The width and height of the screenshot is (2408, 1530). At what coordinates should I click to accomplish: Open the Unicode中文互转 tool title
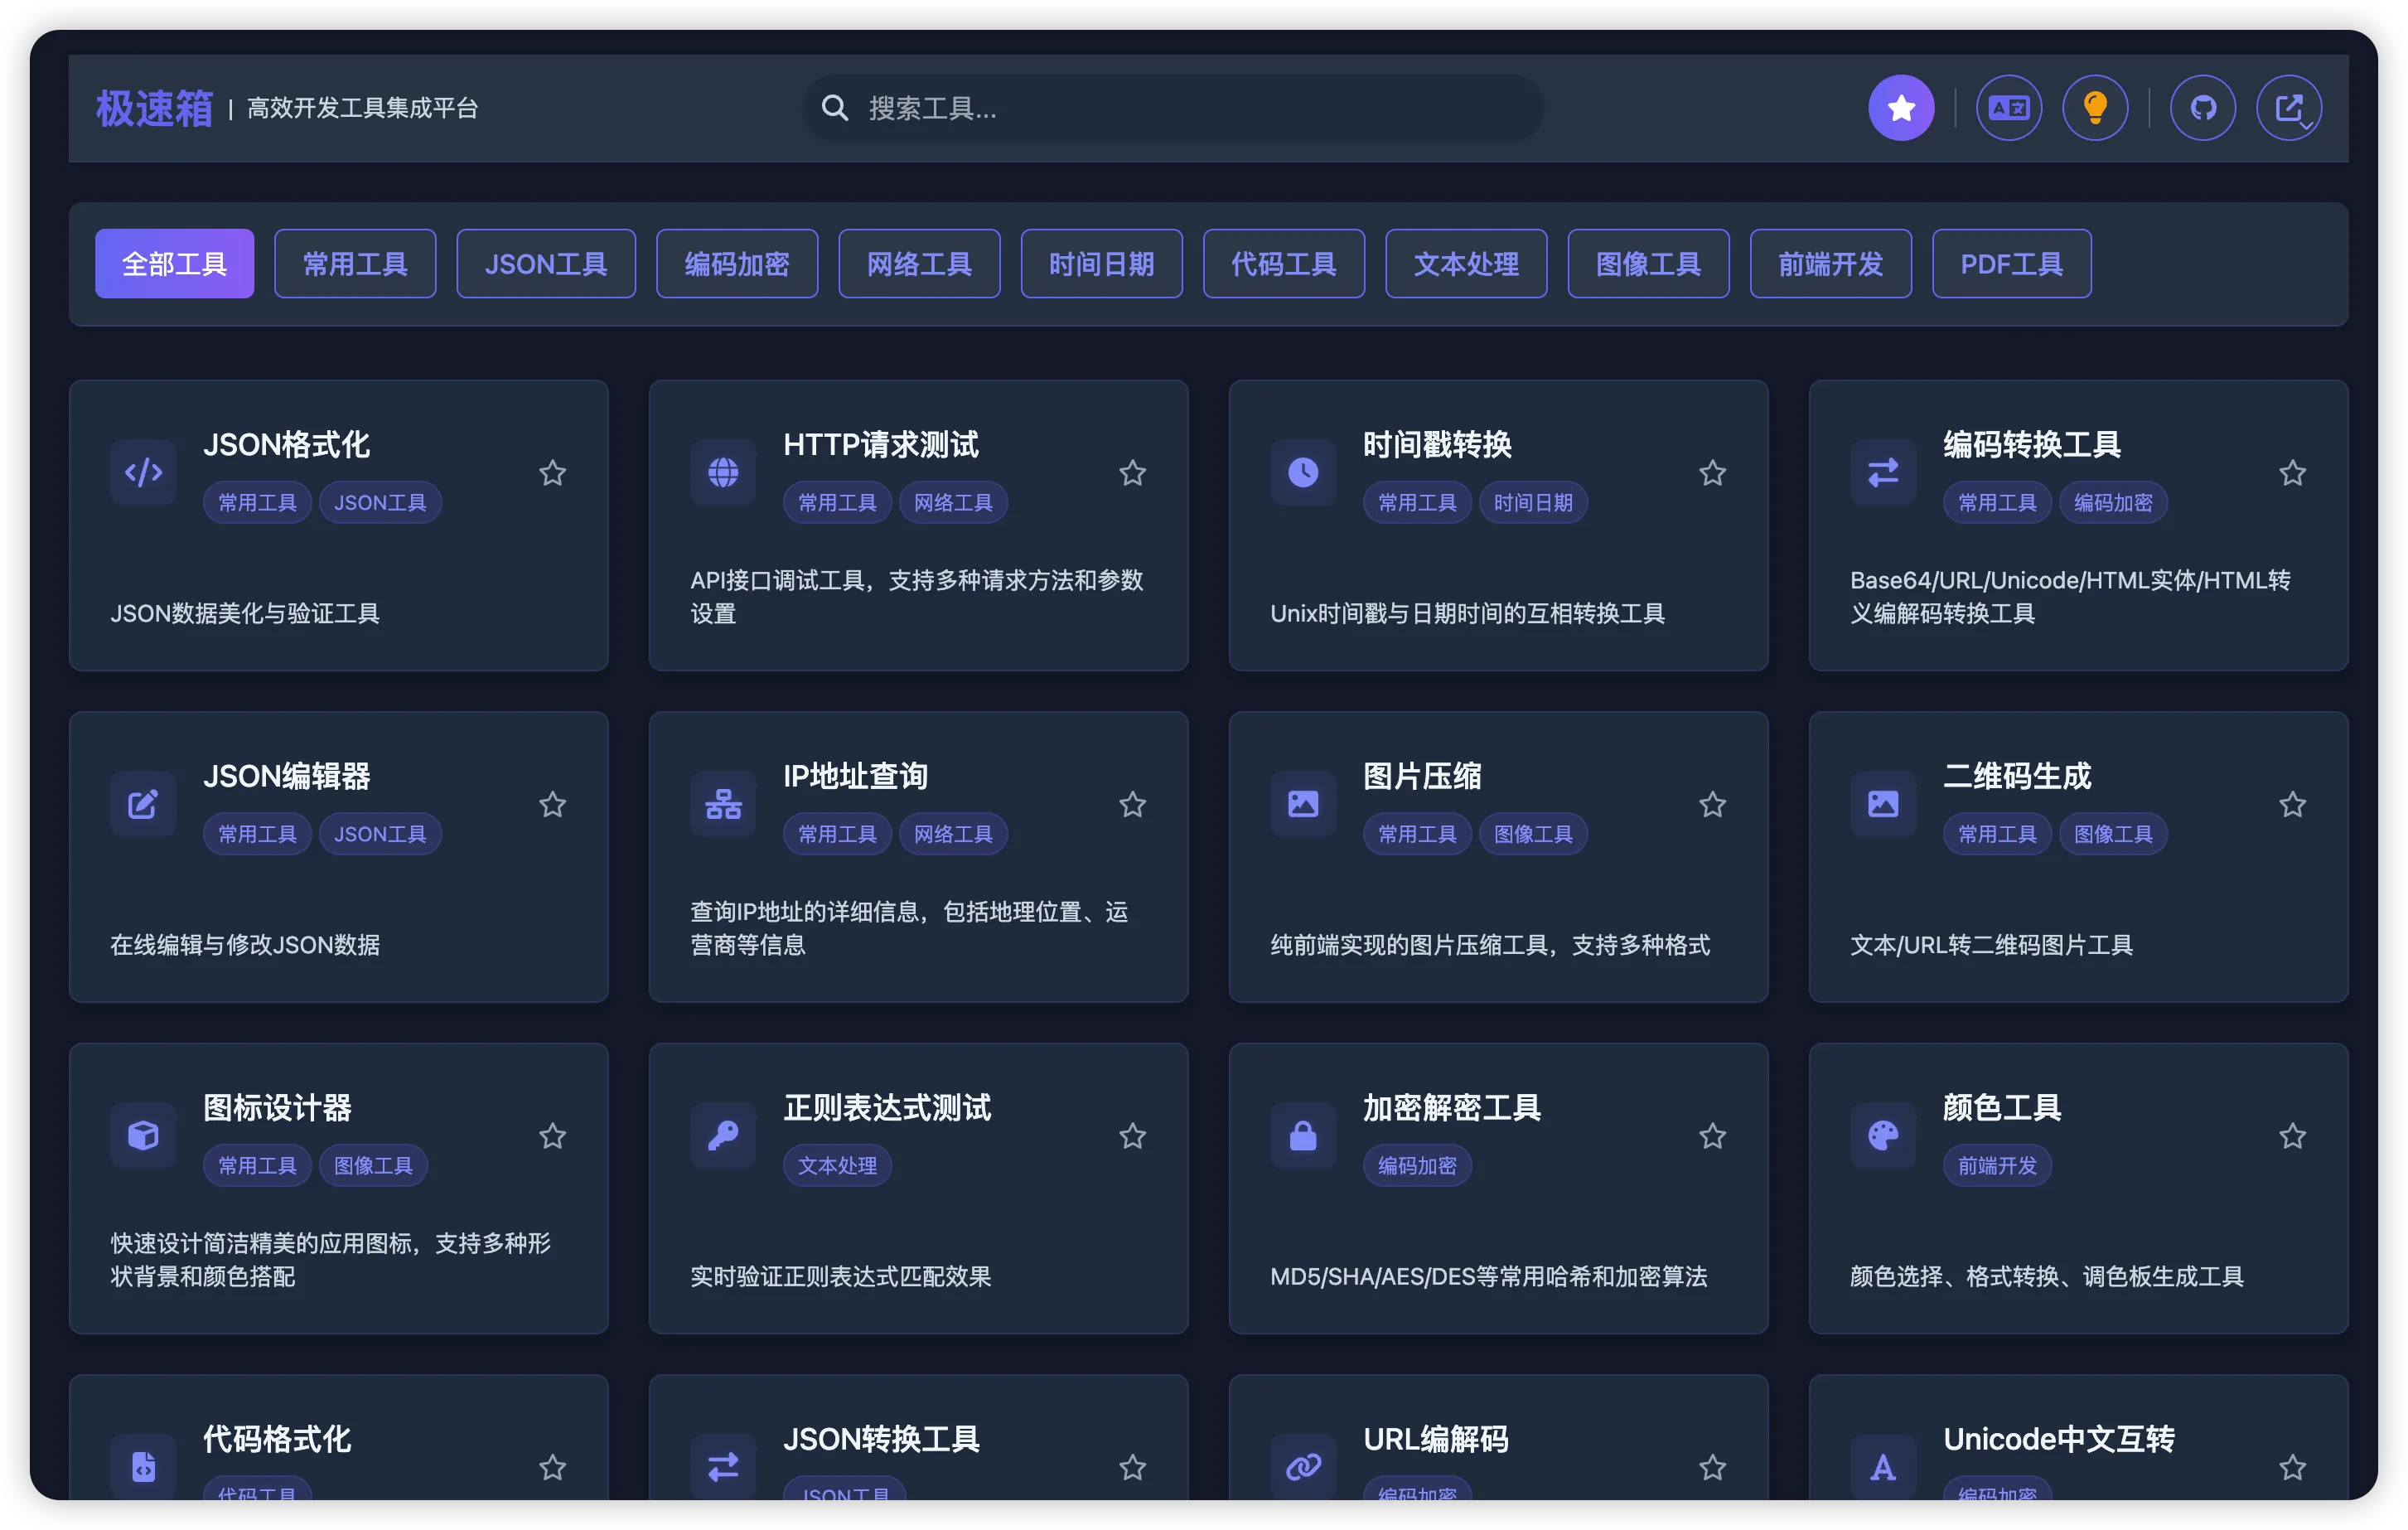click(2059, 1438)
